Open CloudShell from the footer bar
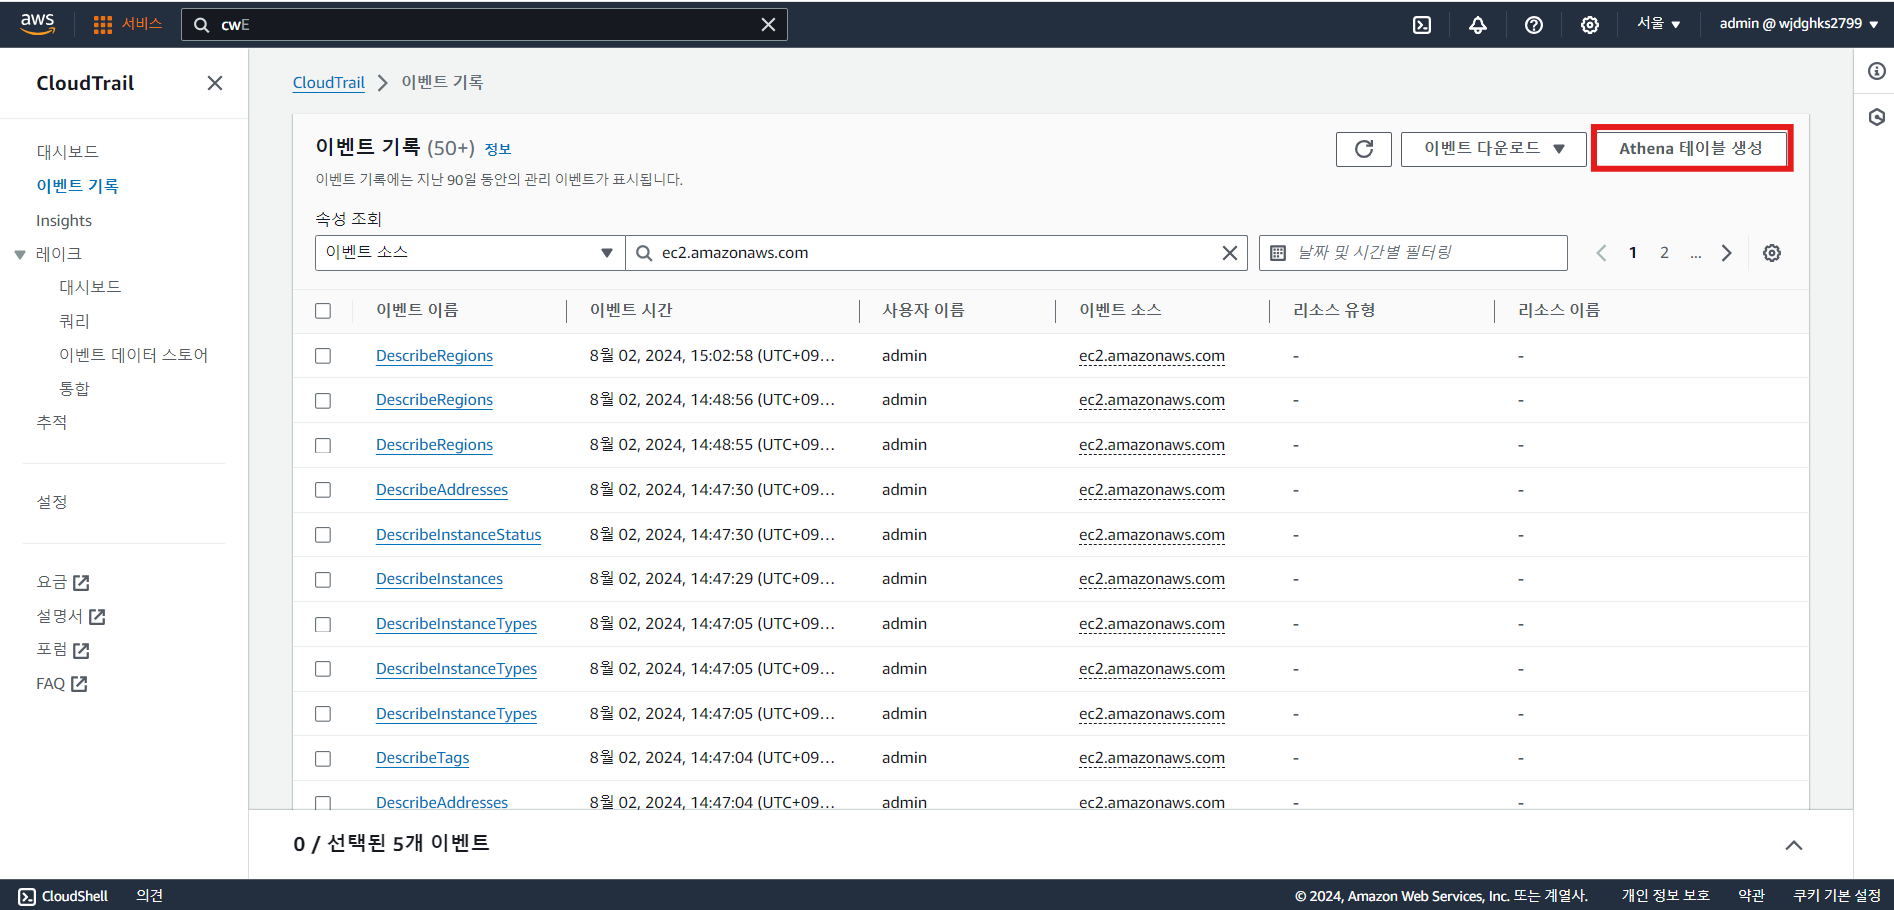The height and width of the screenshot is (910, 1894). point(63,896)
